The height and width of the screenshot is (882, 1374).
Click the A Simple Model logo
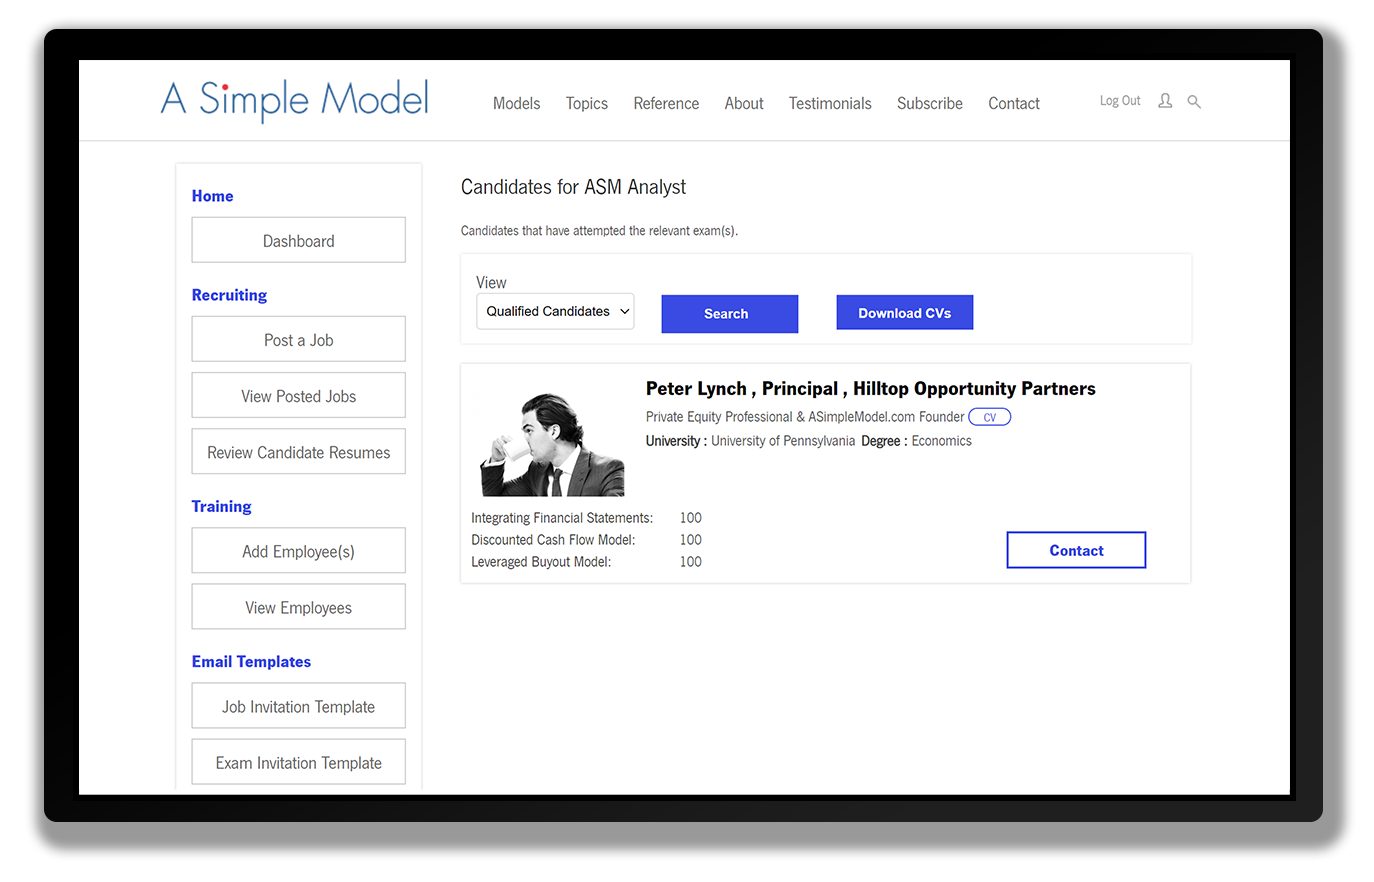[x=295, y=100]
